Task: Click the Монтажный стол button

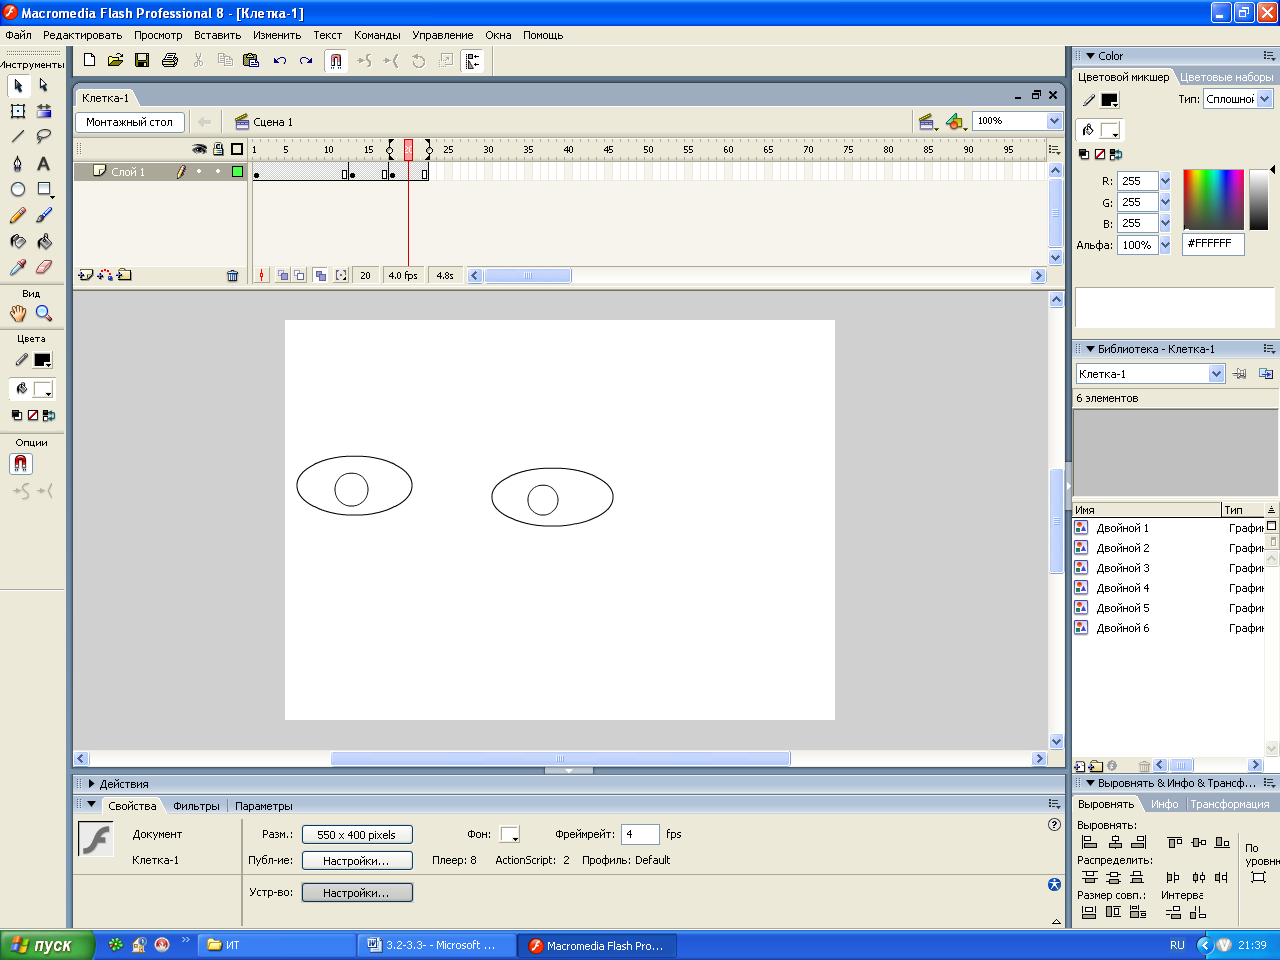Action: 130,122
